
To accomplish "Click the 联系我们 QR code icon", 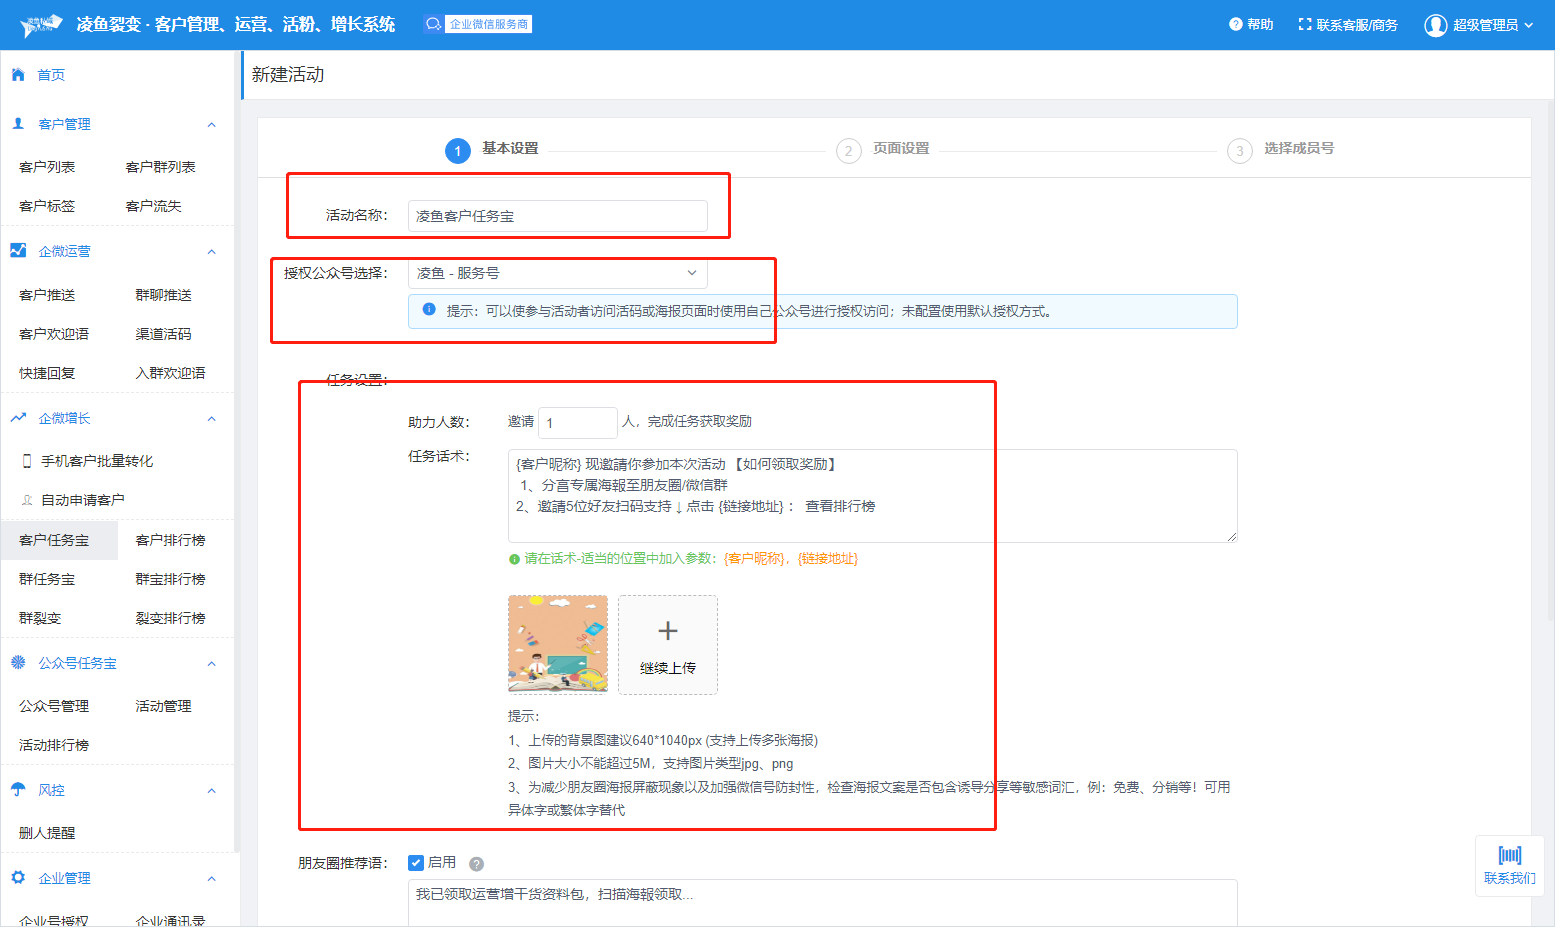I will pyautogui.click(x=1509, y=855).
